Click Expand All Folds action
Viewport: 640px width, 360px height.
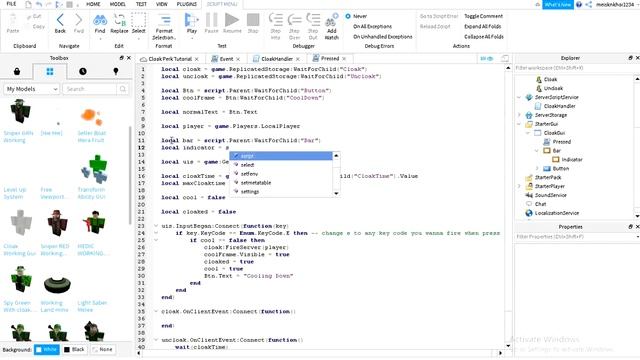coord(482,26)
